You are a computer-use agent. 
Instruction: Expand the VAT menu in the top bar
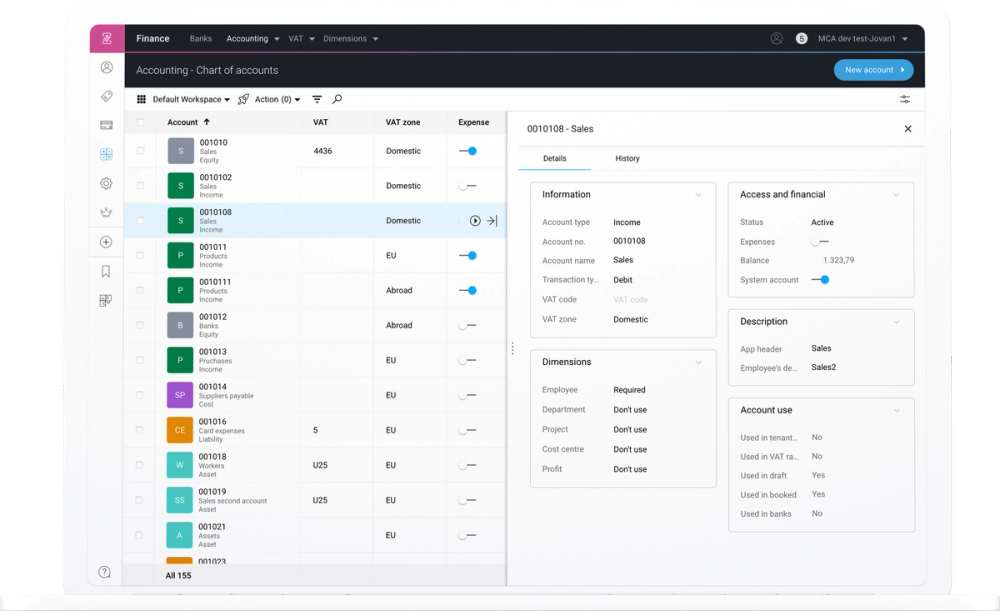pos(300,38)
